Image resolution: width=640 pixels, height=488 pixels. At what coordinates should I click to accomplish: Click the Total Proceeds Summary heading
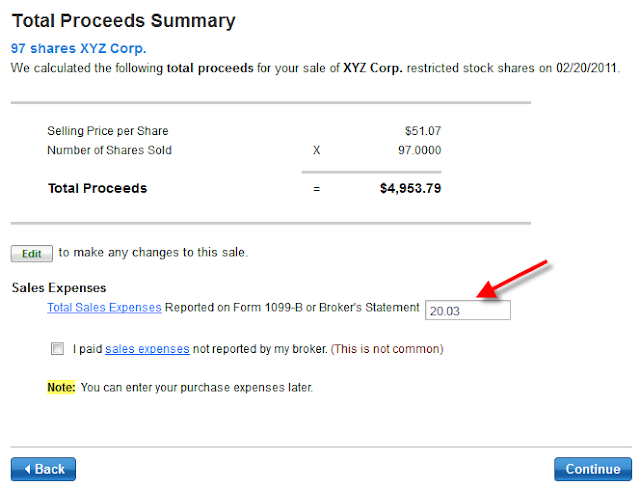point(123,20)
